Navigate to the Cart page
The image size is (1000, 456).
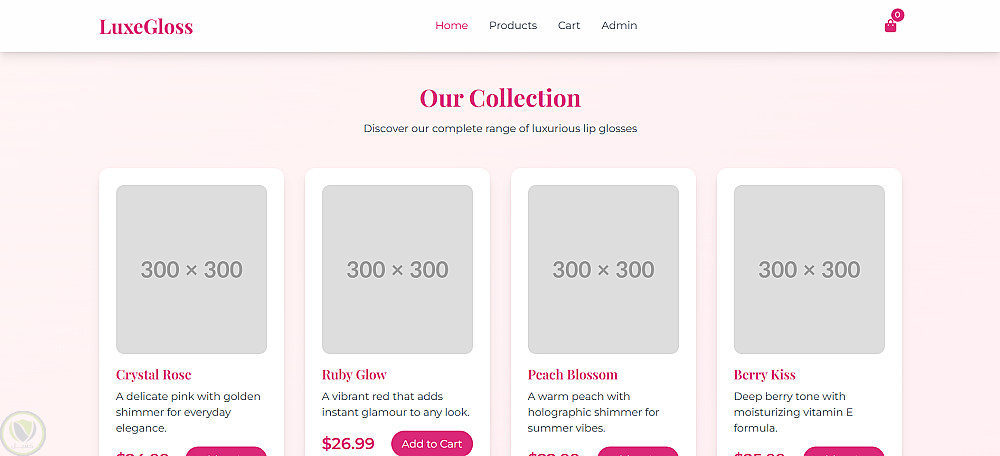pyautogui.click(x=569, y=25)
